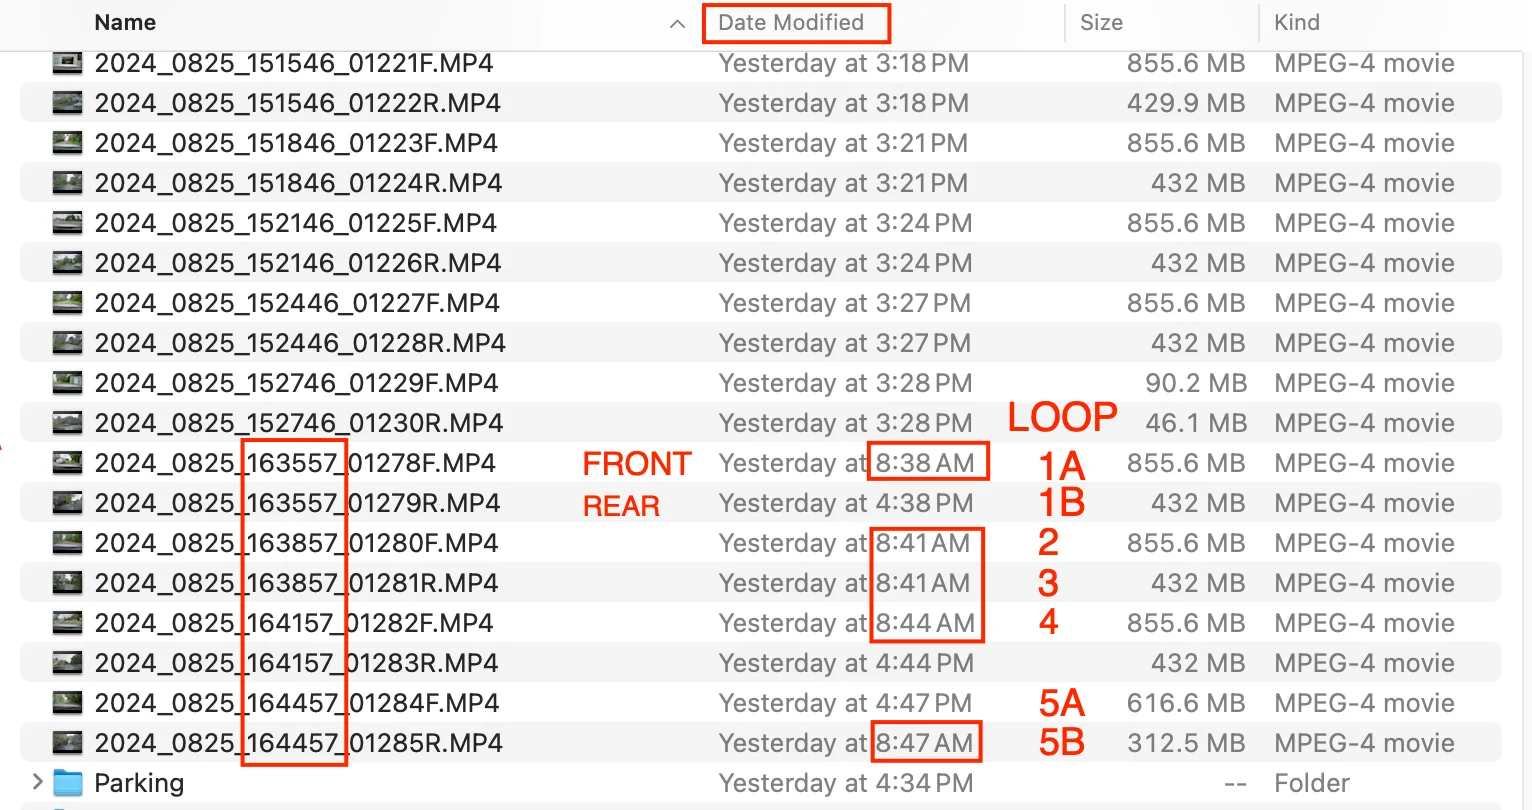Expand the Parking folder with its disclosure triangle
Image resolution: width=1532 pixels, height=810 pixels.
[x=38, y=783]
